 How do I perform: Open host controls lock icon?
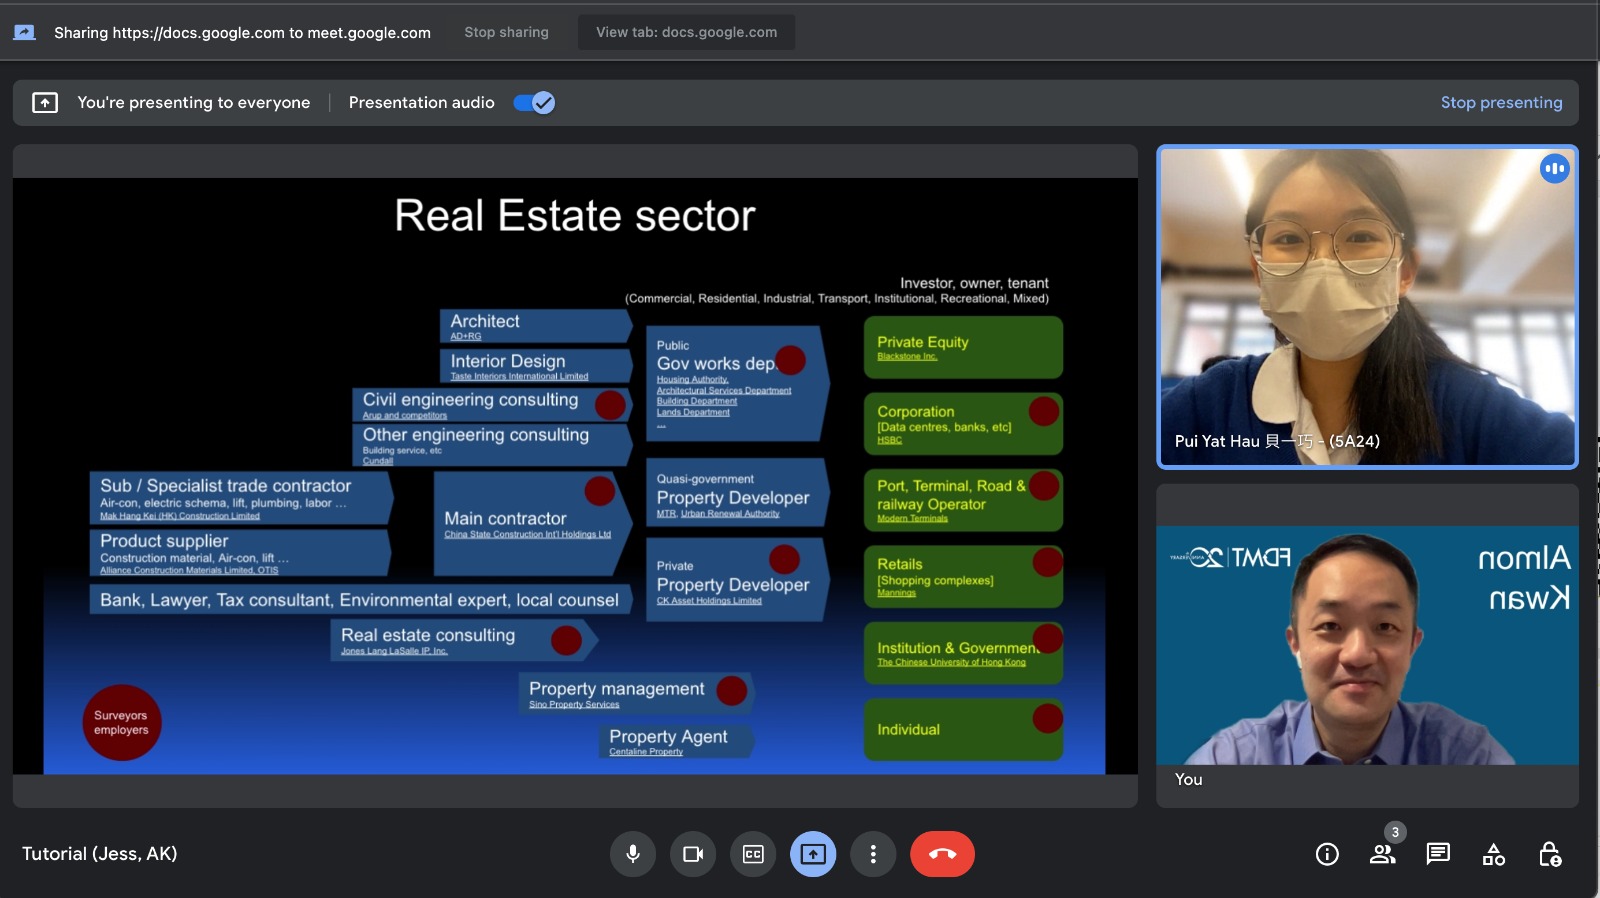coord(1550,854)
